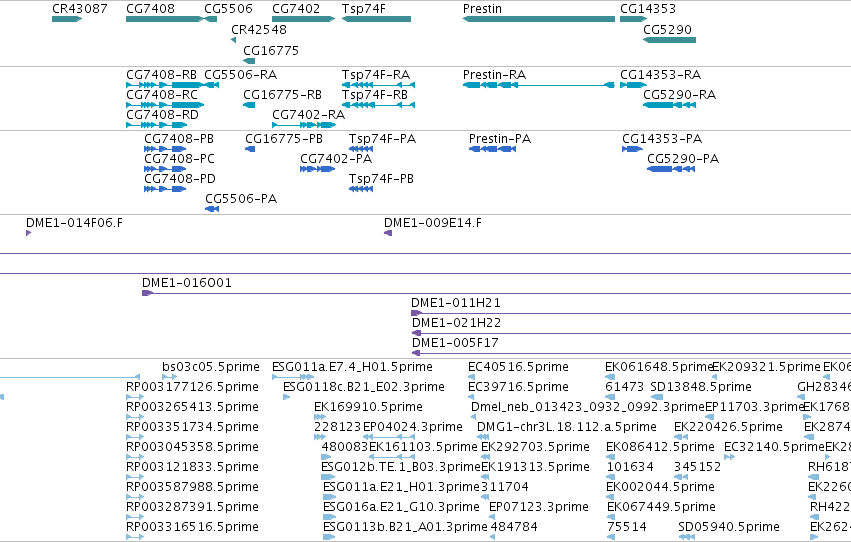Click EST DMG1-chr3L.18.112.a.5prime
The image size is (851, 542).
tap(481, 437)
